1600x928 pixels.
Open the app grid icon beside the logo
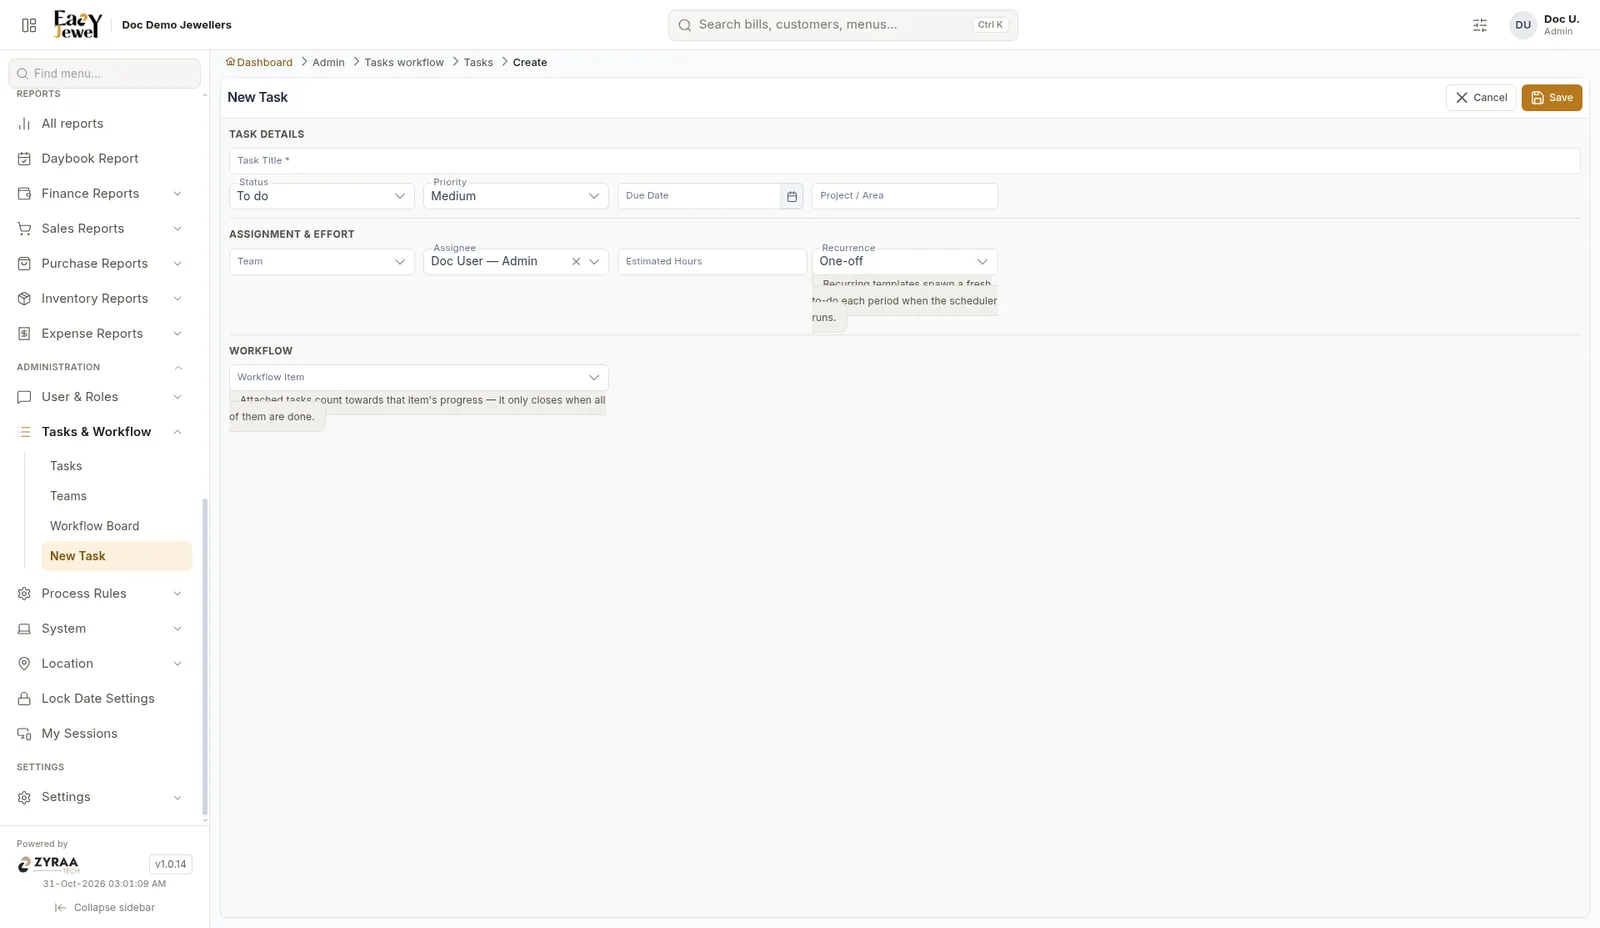coord(29,25)
